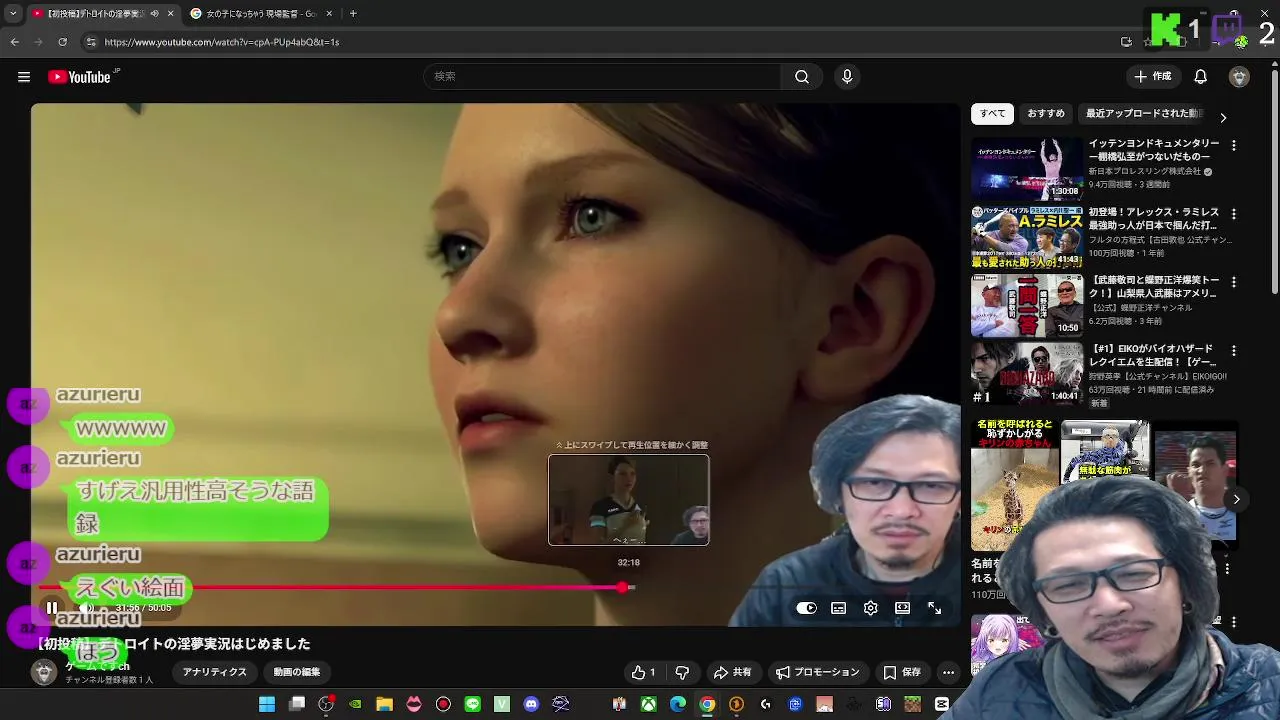
Task: Open the BIOHAZARD livestream thumbnail
Action: click(1027, 374)
